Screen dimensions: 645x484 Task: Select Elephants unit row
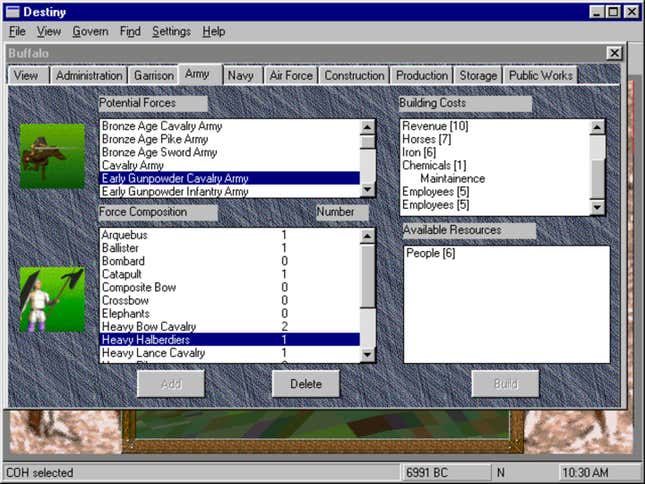[x=230, y=314]
